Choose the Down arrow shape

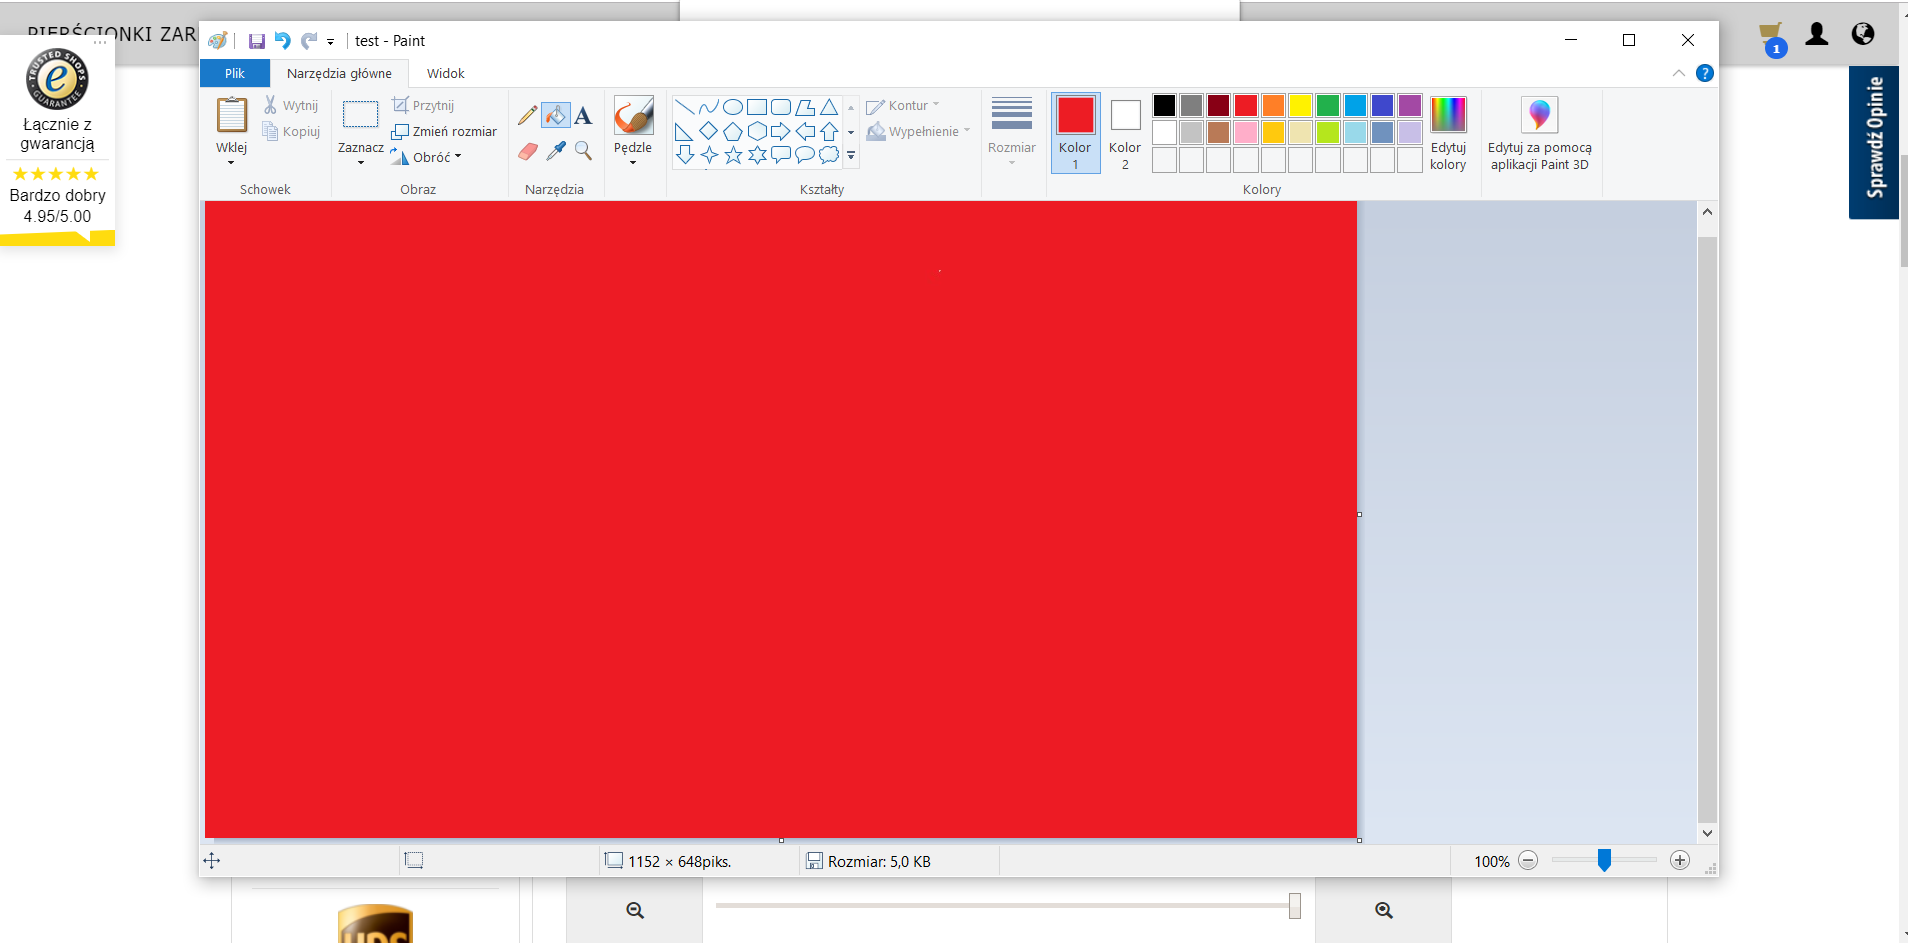point(685,155)
